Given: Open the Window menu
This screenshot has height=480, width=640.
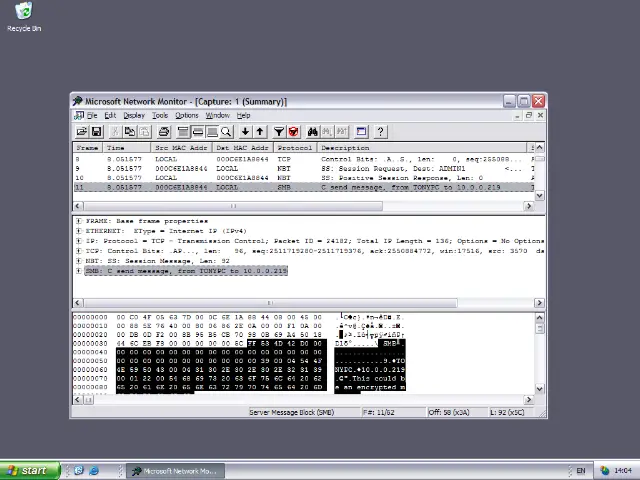Looking at the screenshot, I should point(218,116).
